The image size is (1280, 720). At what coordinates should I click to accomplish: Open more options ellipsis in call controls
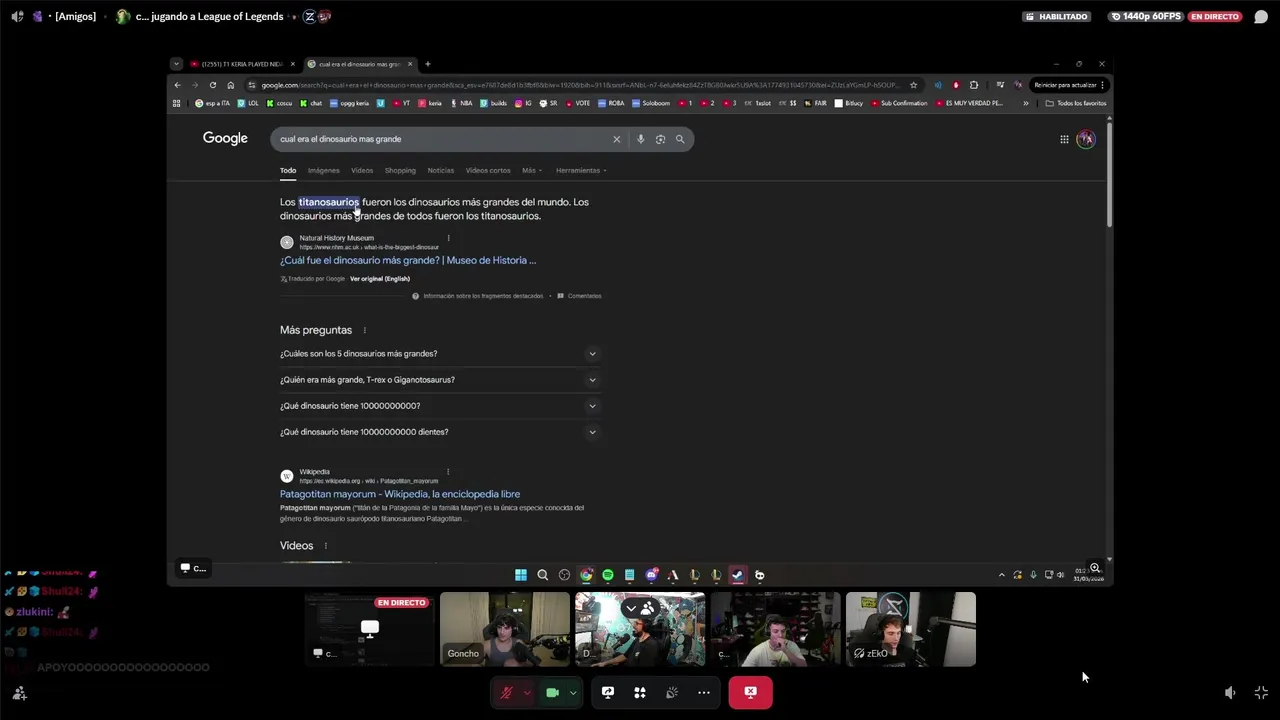(704, 692)
